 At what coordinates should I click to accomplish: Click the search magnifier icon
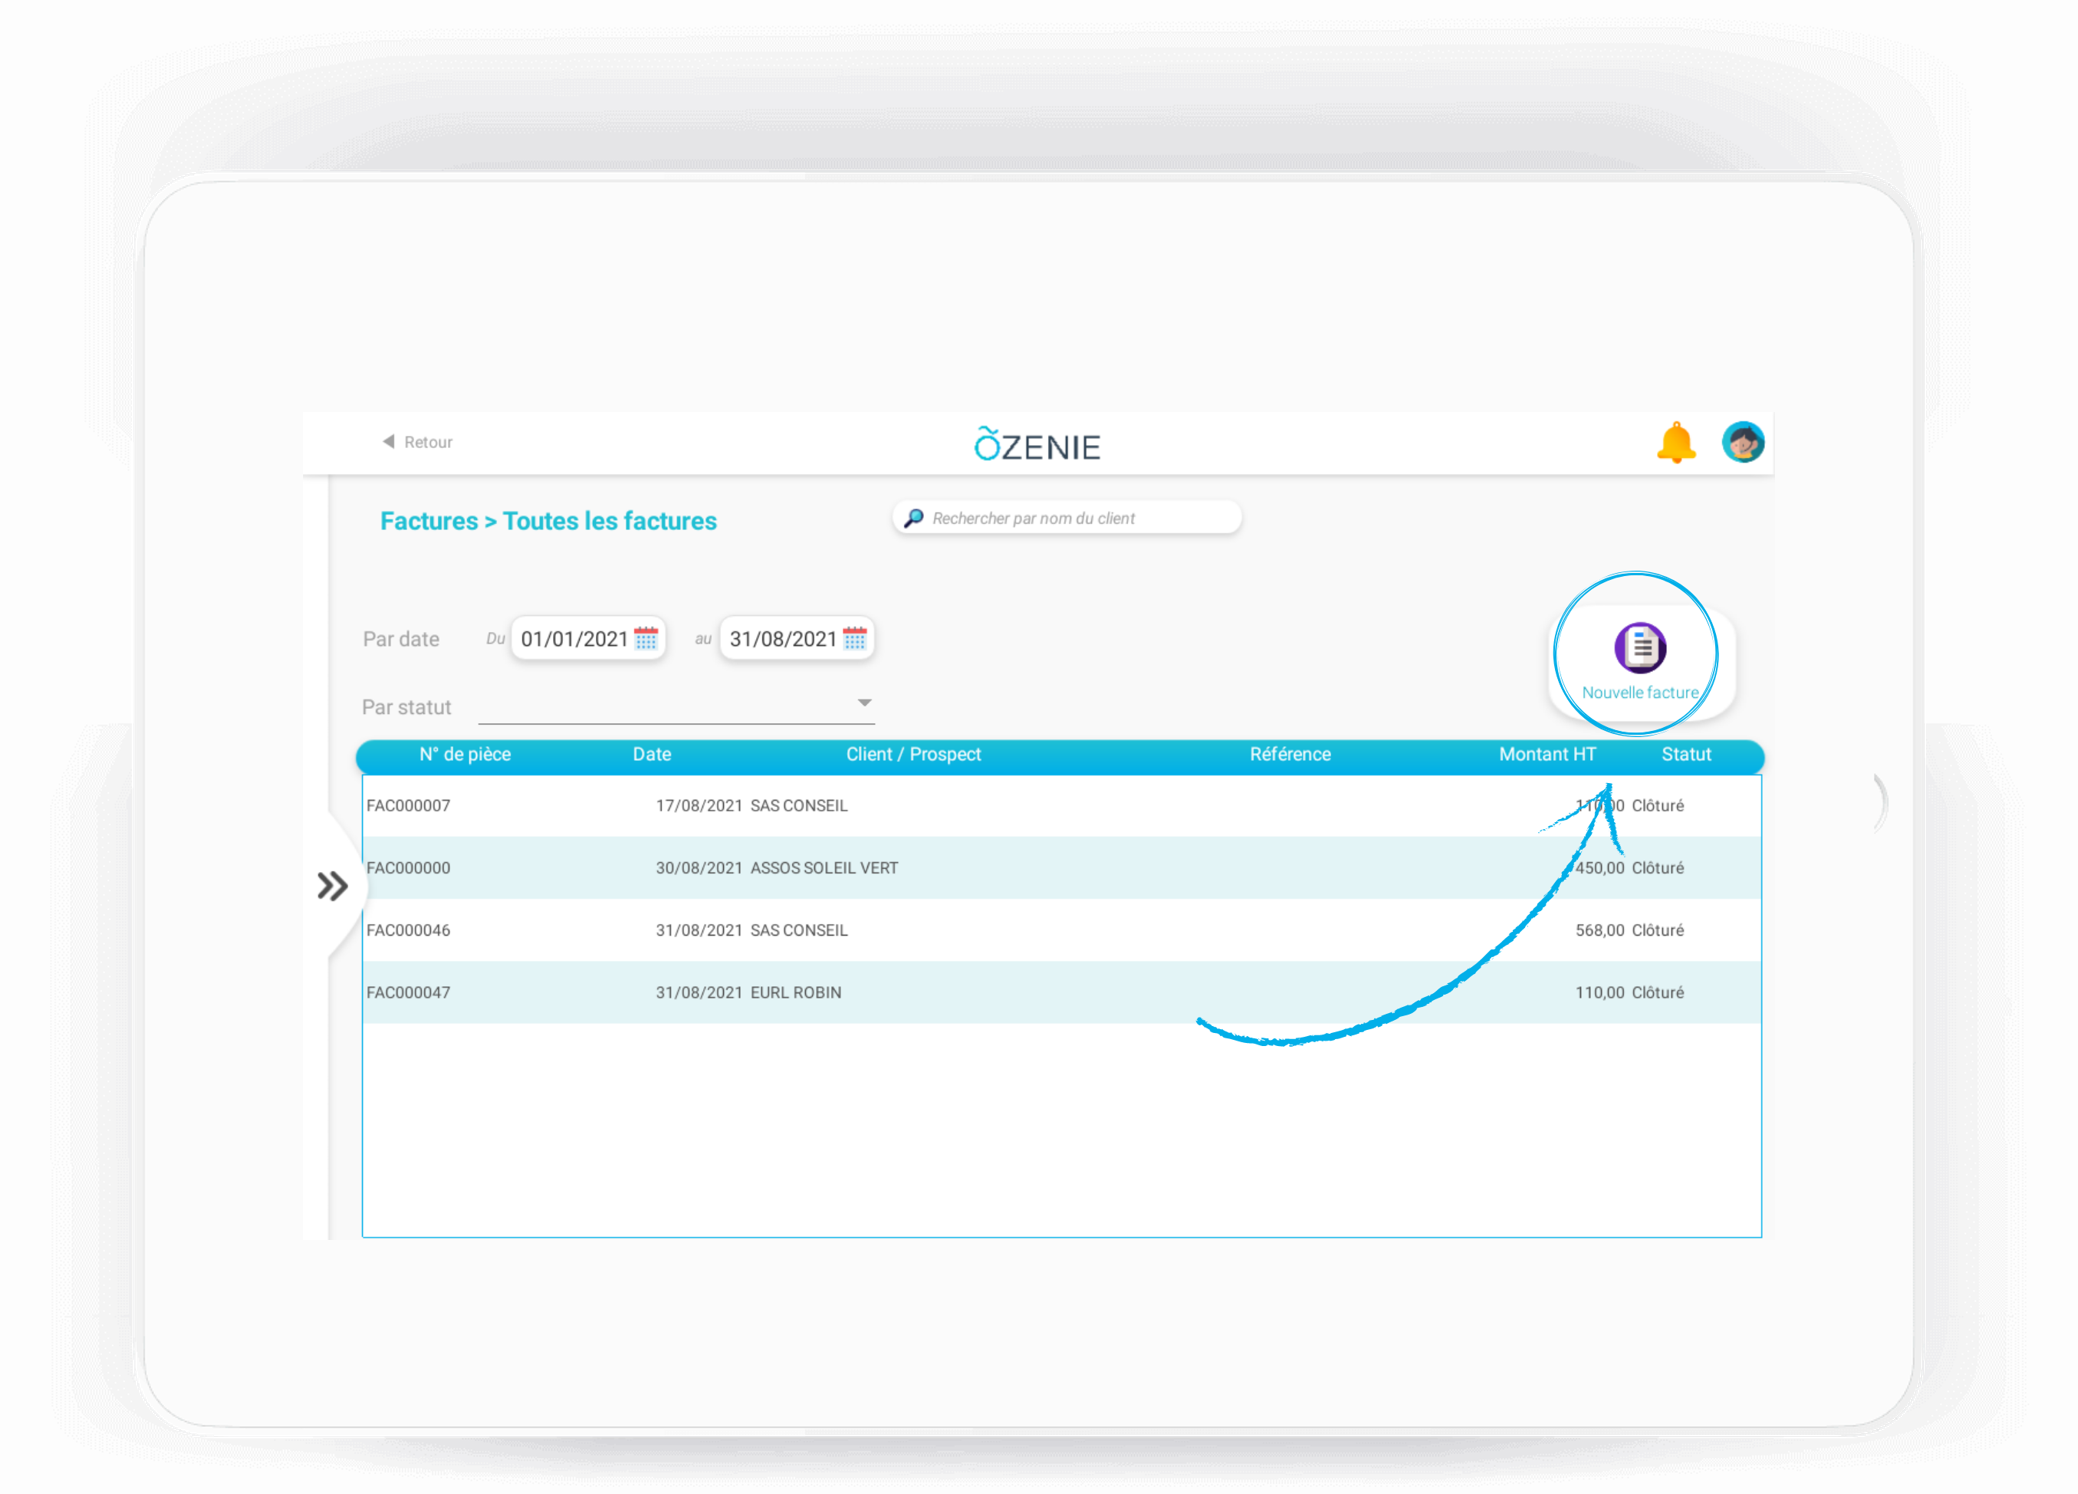click(914, 518)
